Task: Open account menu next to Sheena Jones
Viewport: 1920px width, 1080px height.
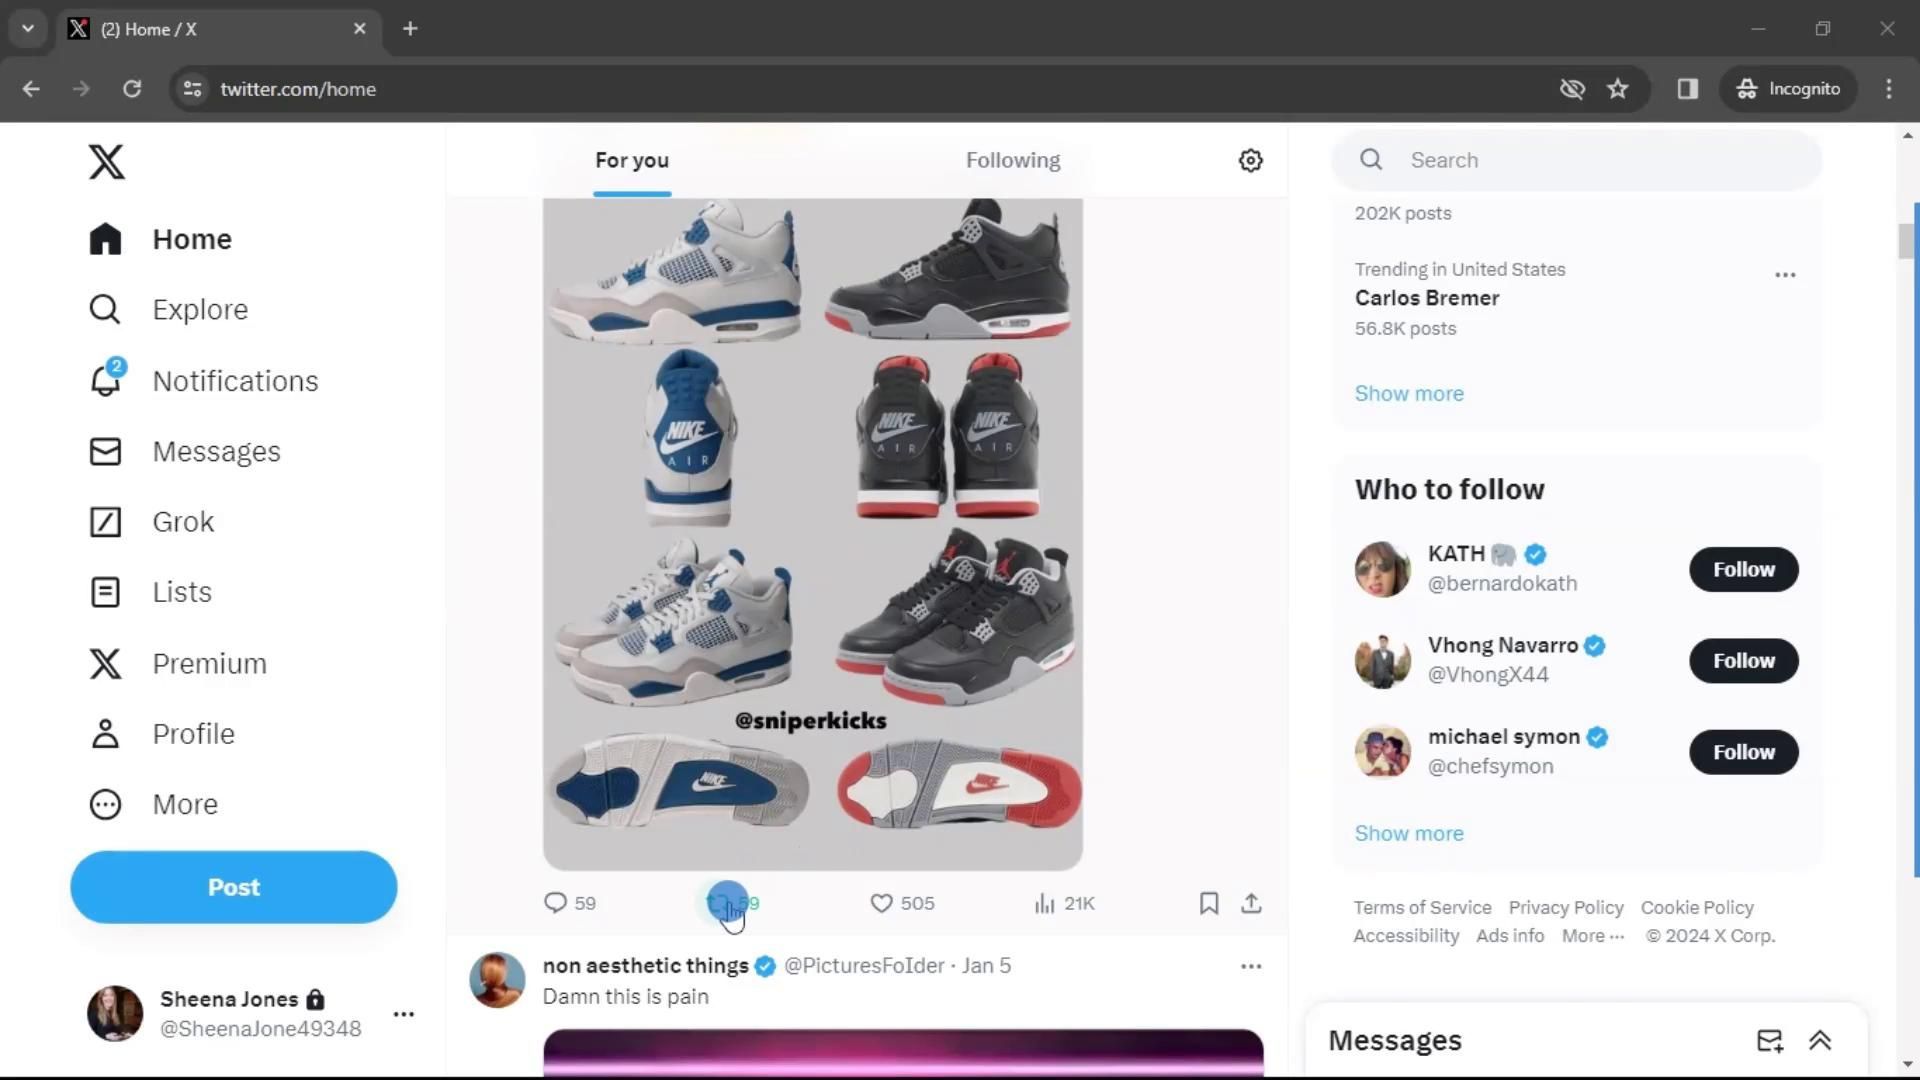Action: [x=404, y=1014]
